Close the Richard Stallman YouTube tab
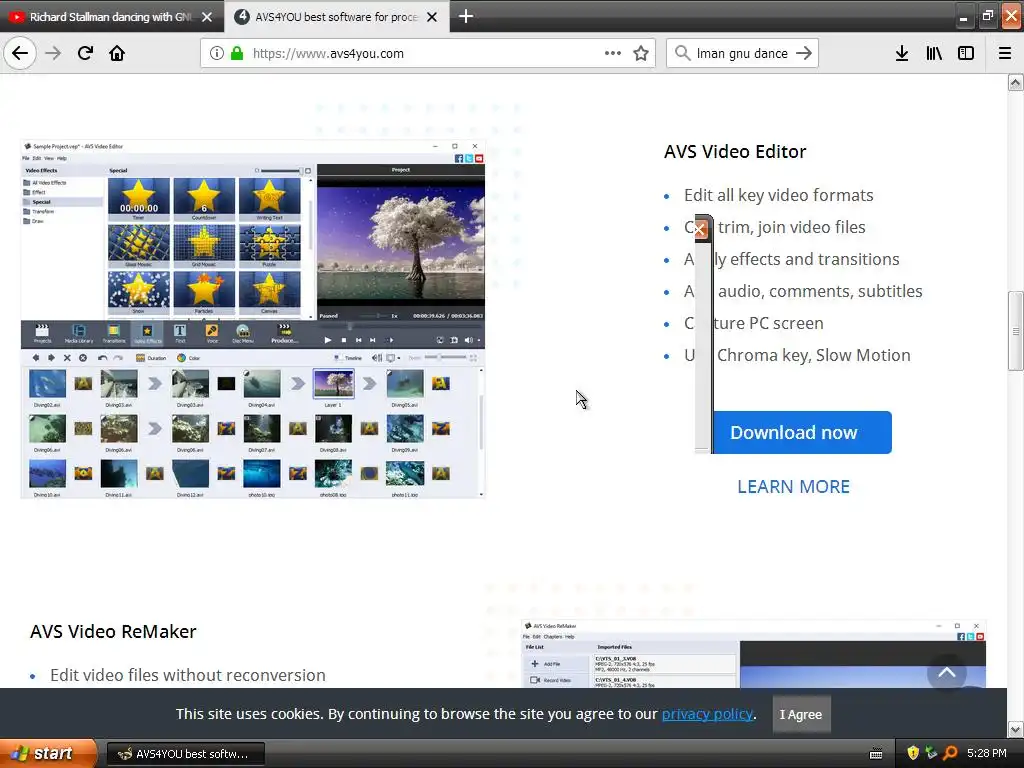The height and width of the screenshot is (768, 1024). click(x=207, y=17)
